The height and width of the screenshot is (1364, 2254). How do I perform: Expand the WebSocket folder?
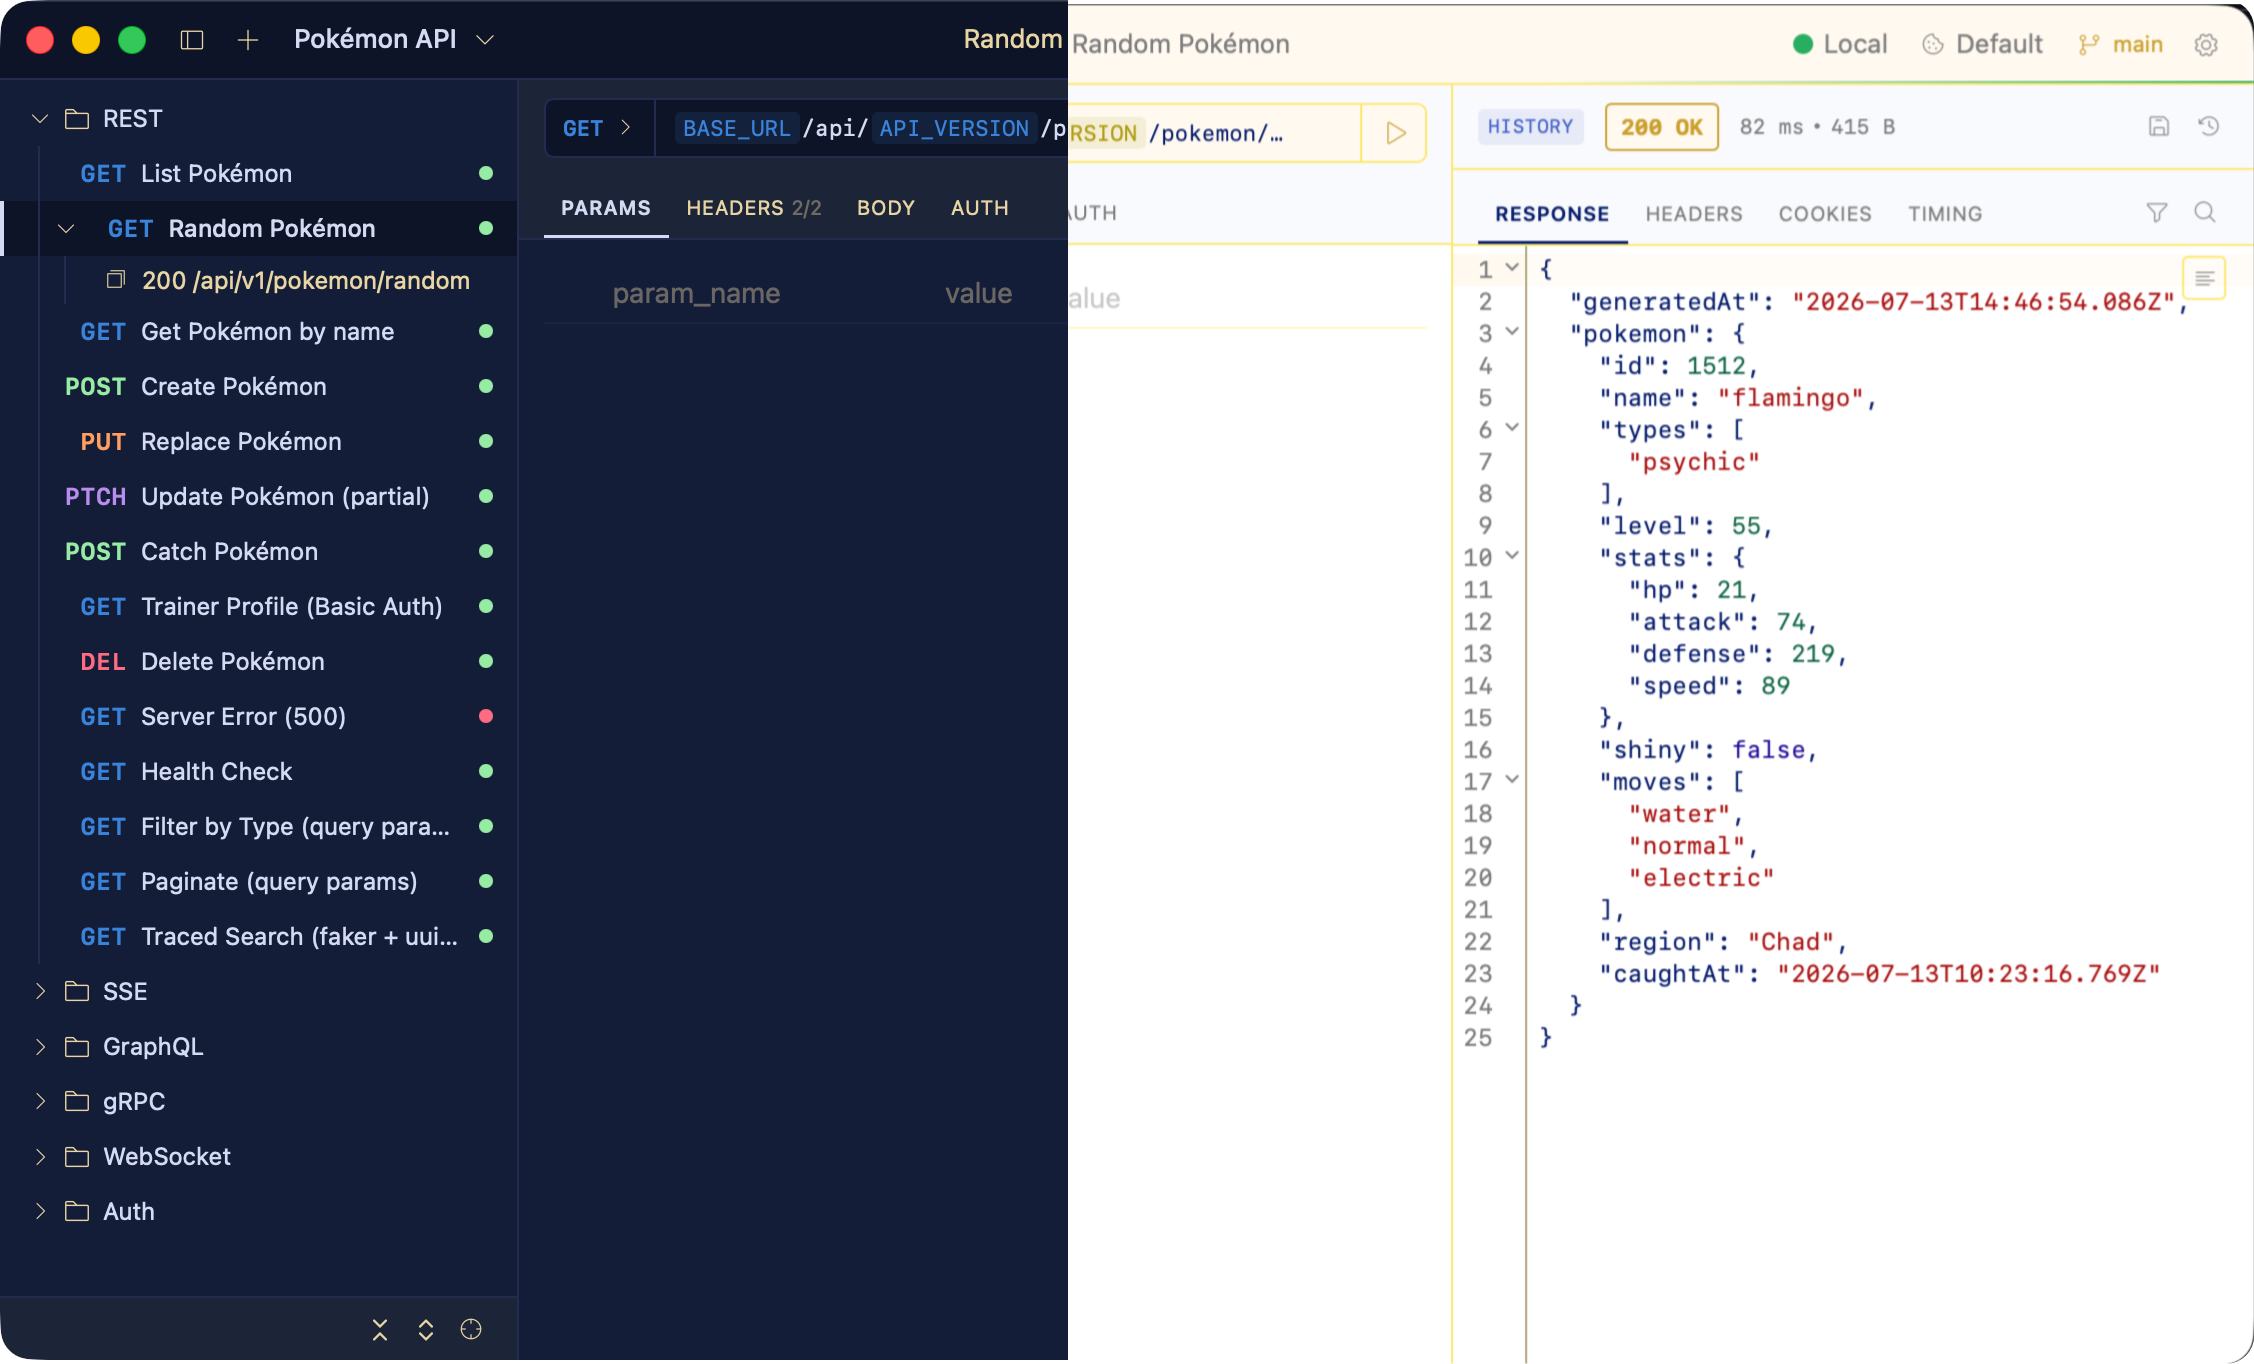coord(40,1156)
